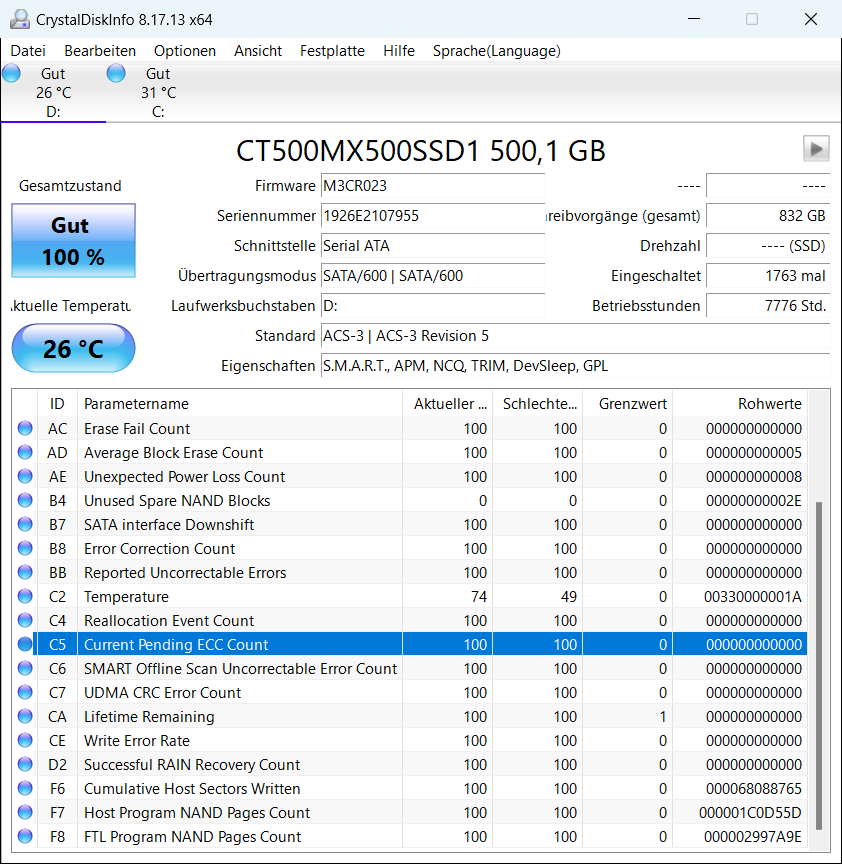842x864 pixels.
Task: Click the status orb for Error Correction Count
Action: pos(25,548)
